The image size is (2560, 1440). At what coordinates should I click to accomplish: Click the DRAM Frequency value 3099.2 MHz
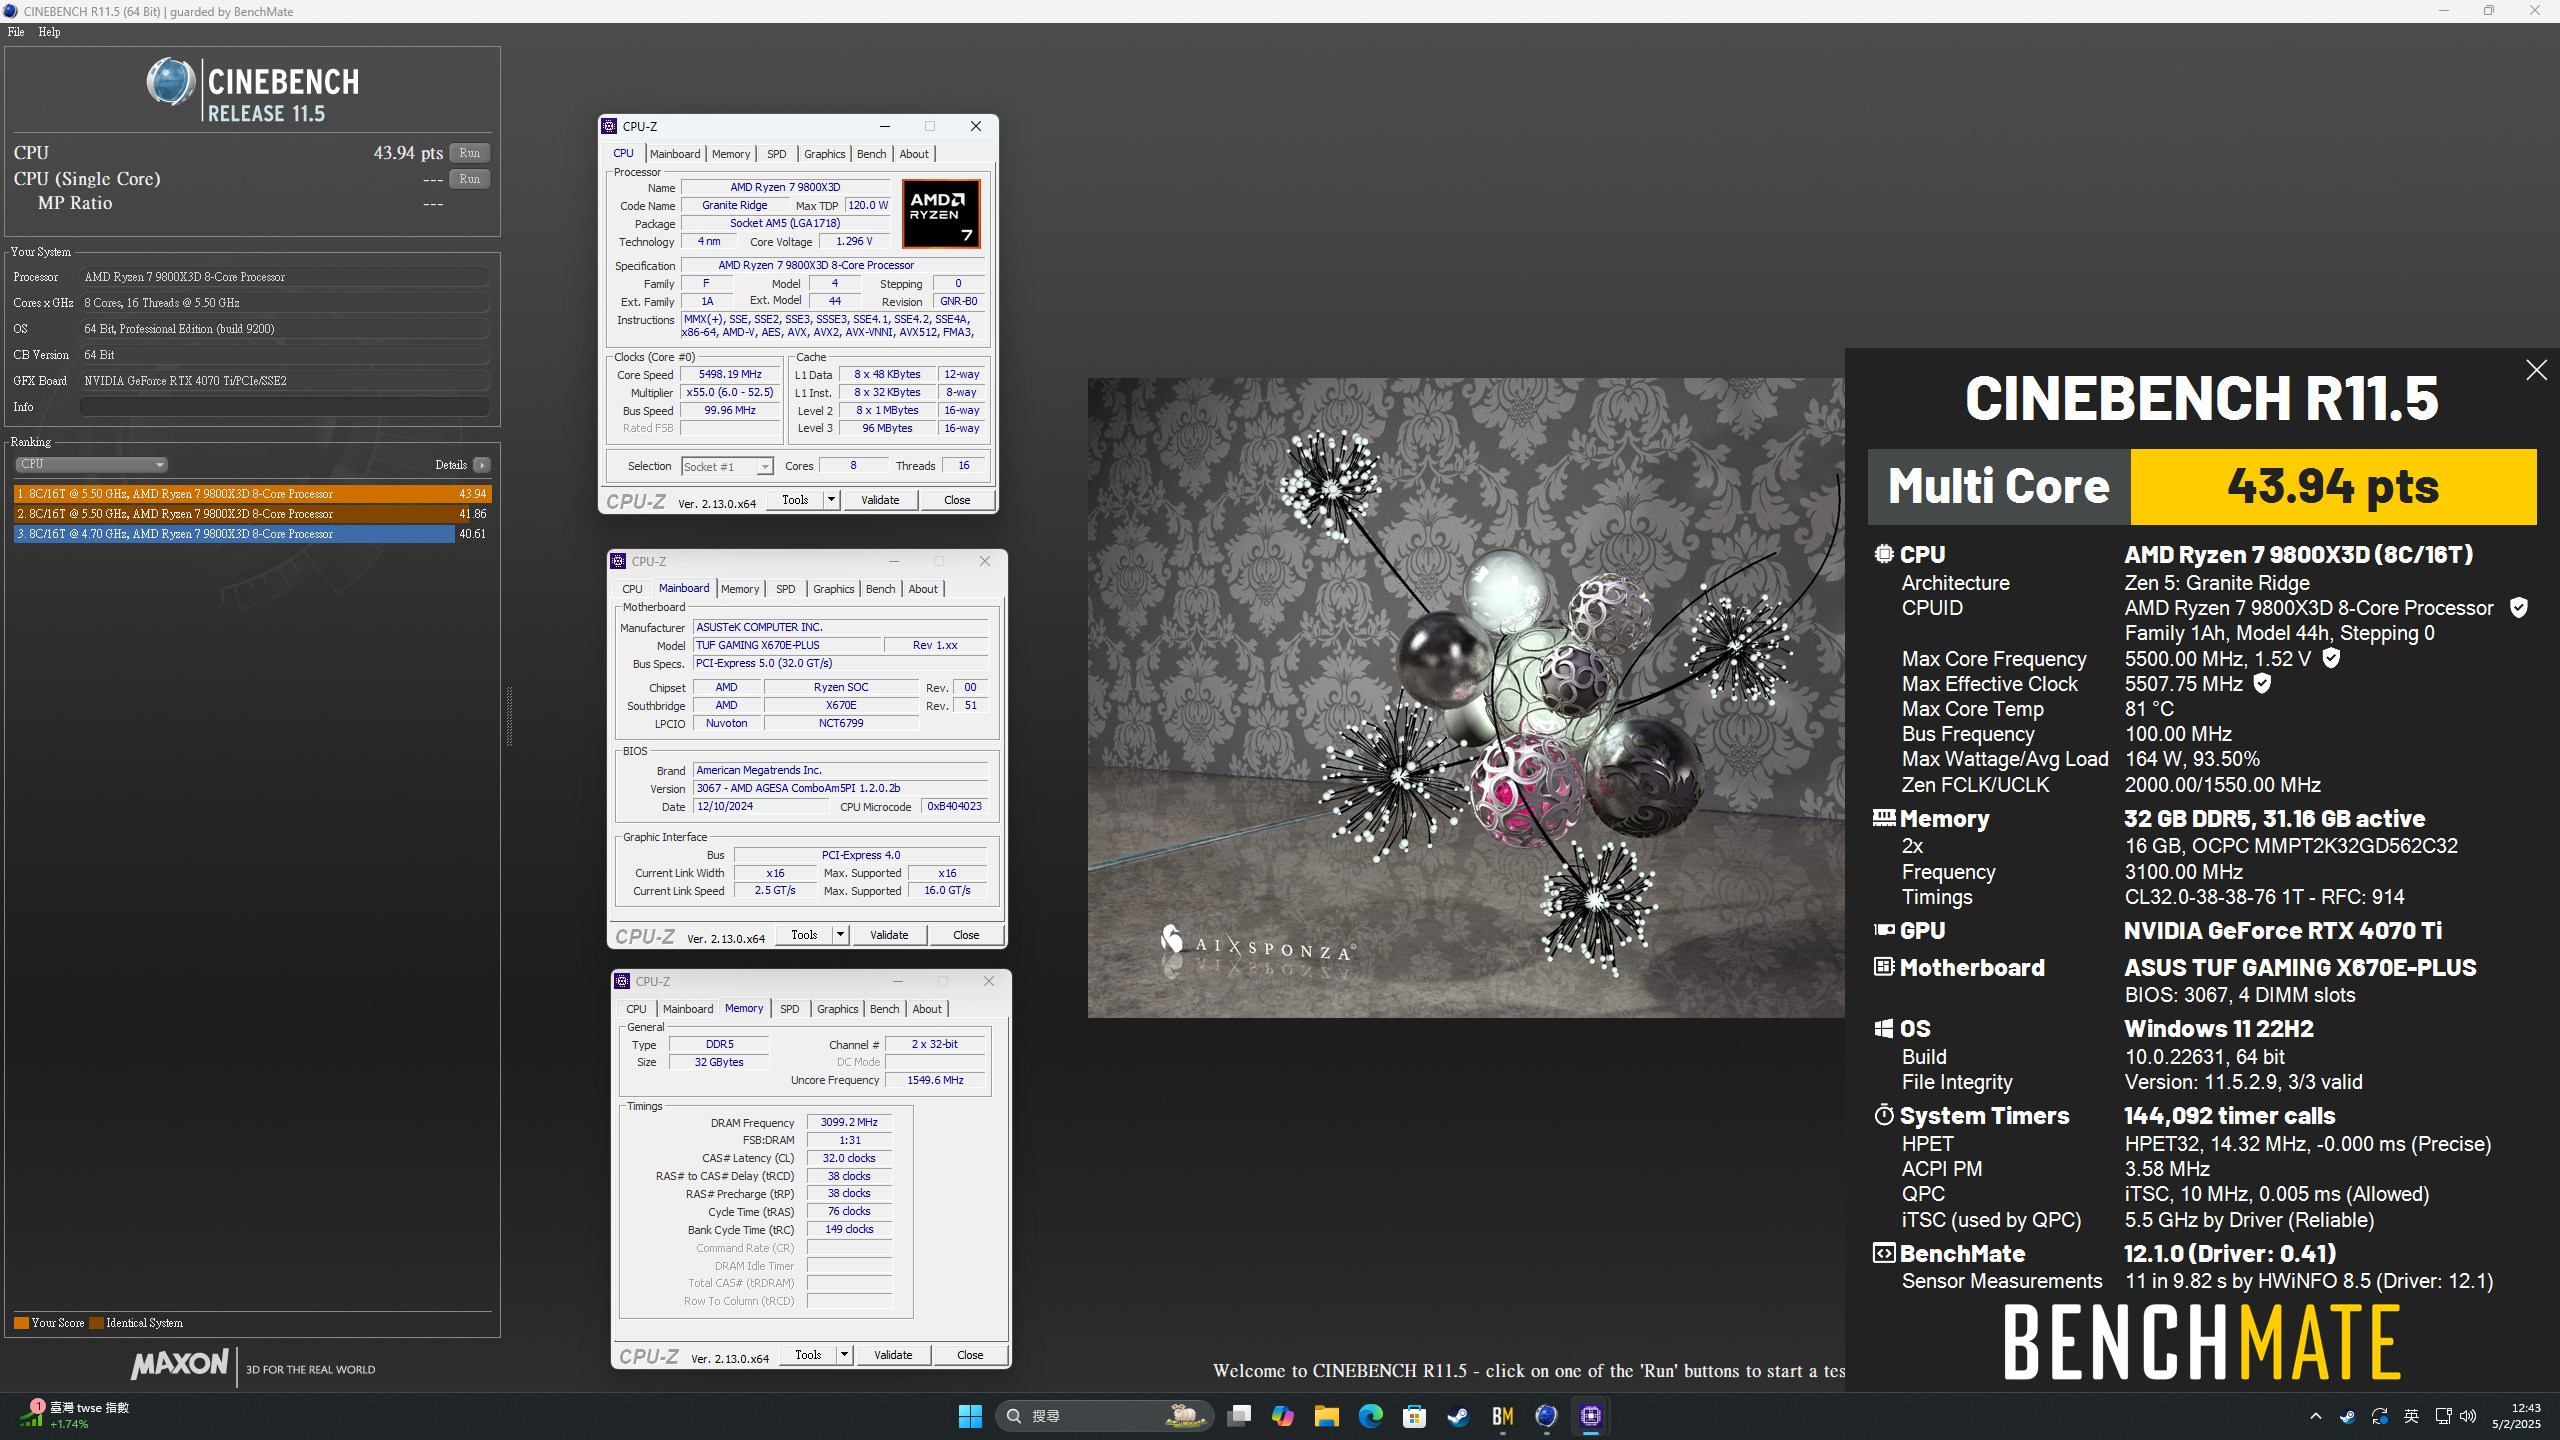coord(849,1123)
